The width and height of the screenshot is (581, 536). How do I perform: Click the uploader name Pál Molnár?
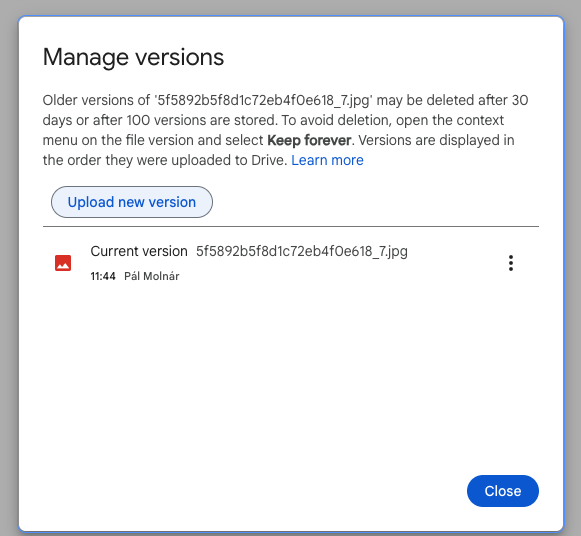click(152, 276)
